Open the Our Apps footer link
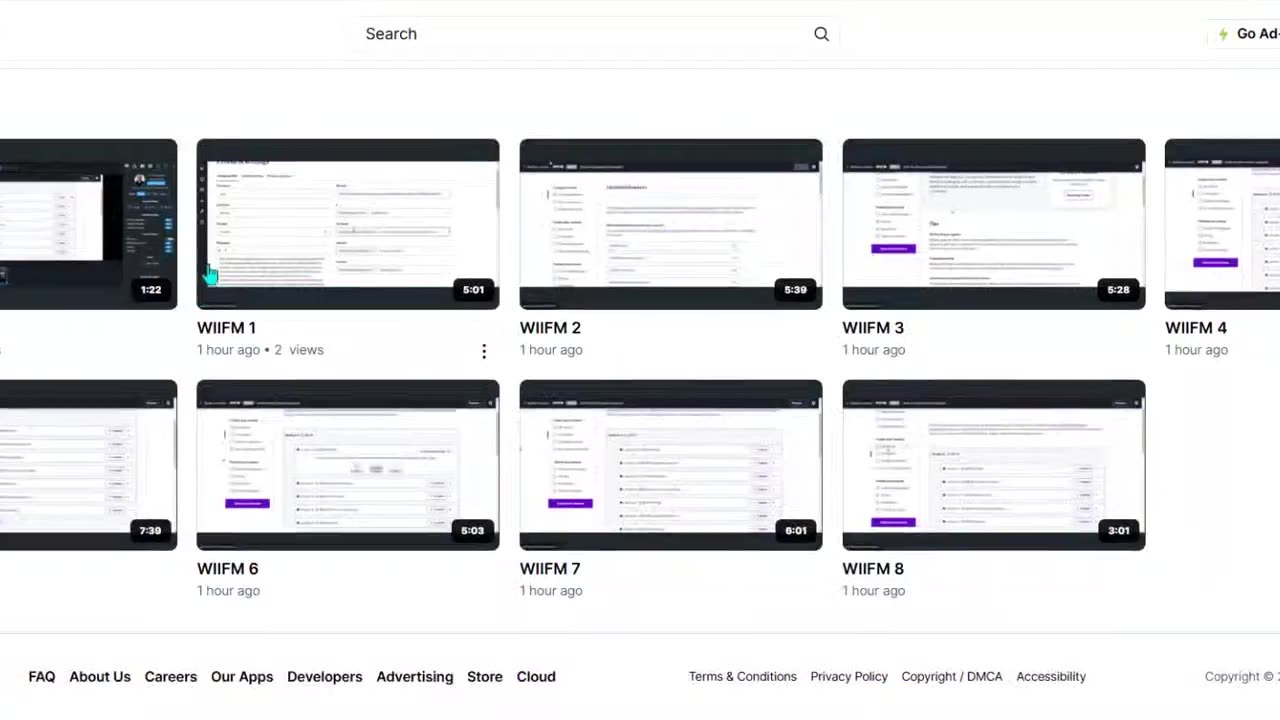1280x720 pixels. pos(242,677)
